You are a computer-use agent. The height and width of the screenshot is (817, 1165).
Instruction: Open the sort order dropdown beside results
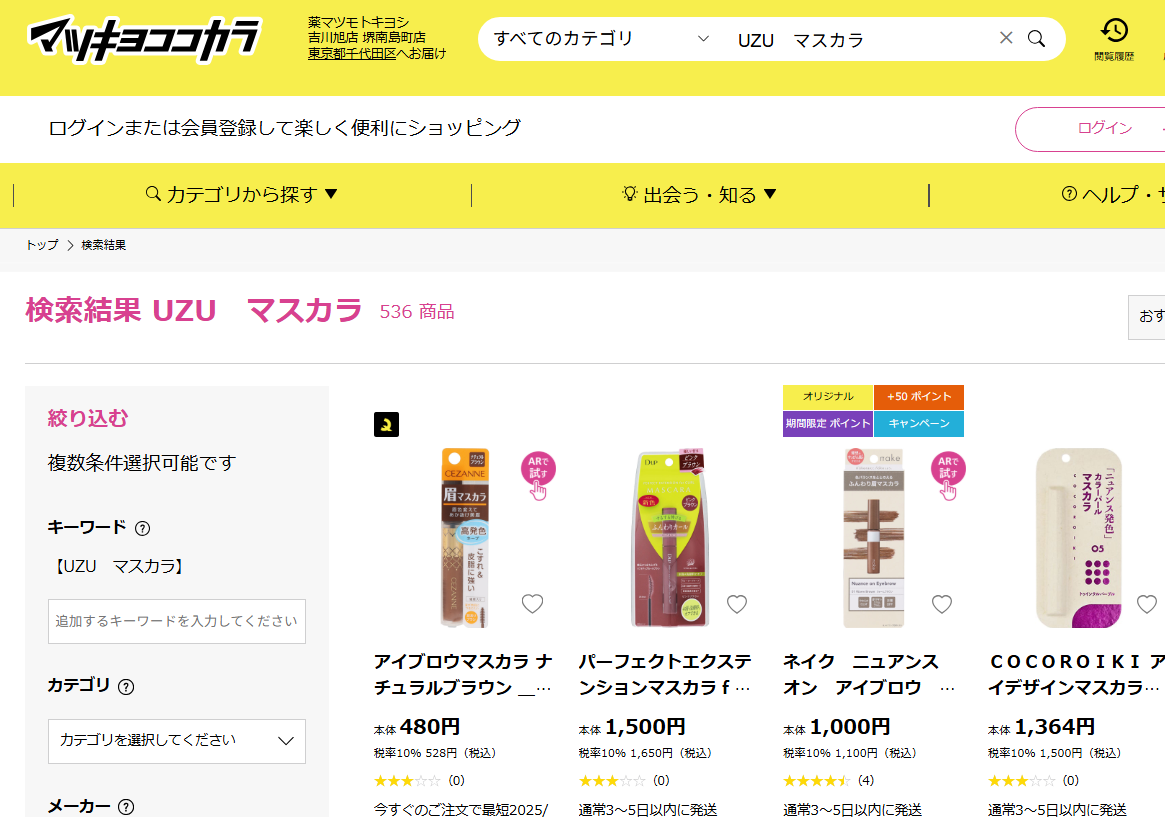tap(1146, 317)
